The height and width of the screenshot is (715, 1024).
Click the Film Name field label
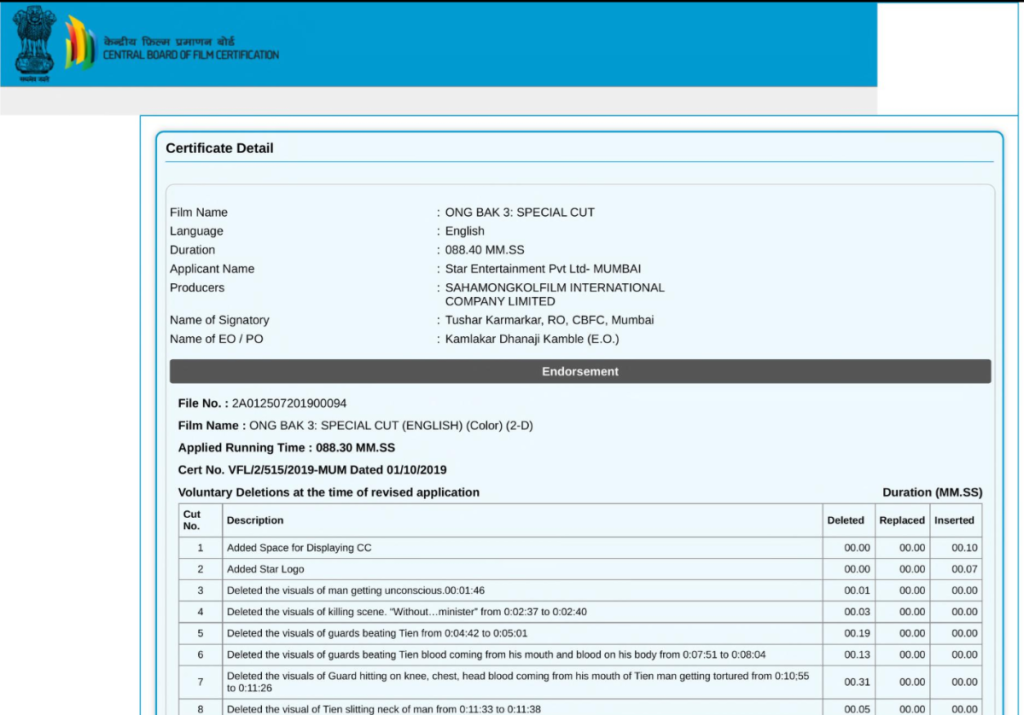(199, 212)
